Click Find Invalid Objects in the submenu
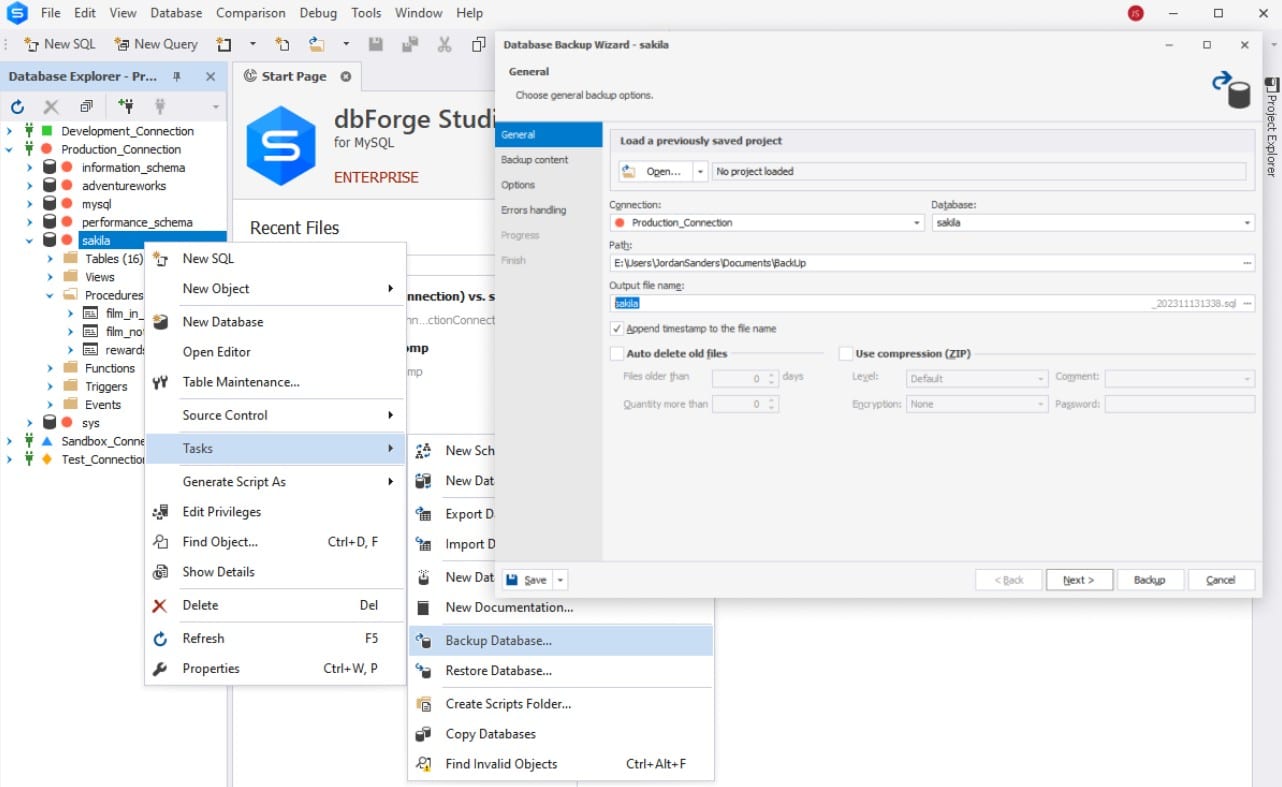The width and height of the screenshot is (1282, 787). pyautogui.click(x=561, y=763)
